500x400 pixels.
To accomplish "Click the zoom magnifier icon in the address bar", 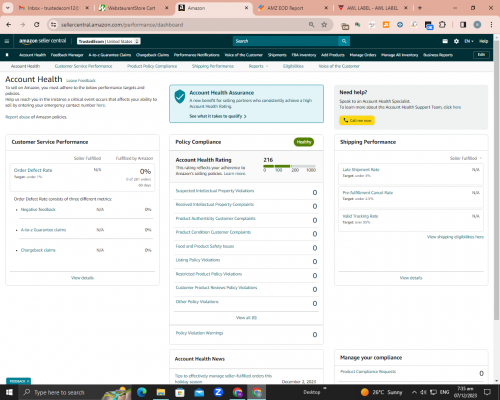I will coord(311,25).
